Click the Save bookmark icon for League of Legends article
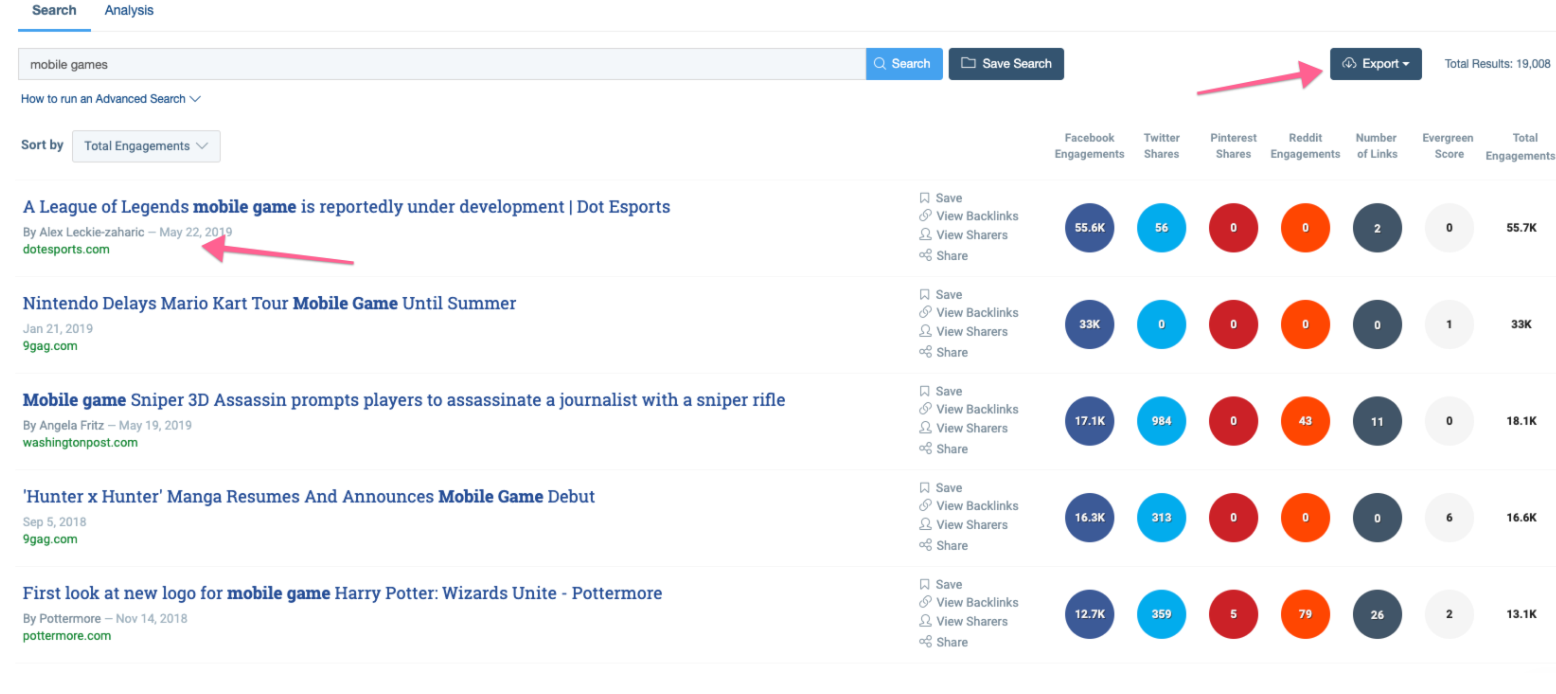The height and width of the screenshot is (694, 1556). pos(925,198)
